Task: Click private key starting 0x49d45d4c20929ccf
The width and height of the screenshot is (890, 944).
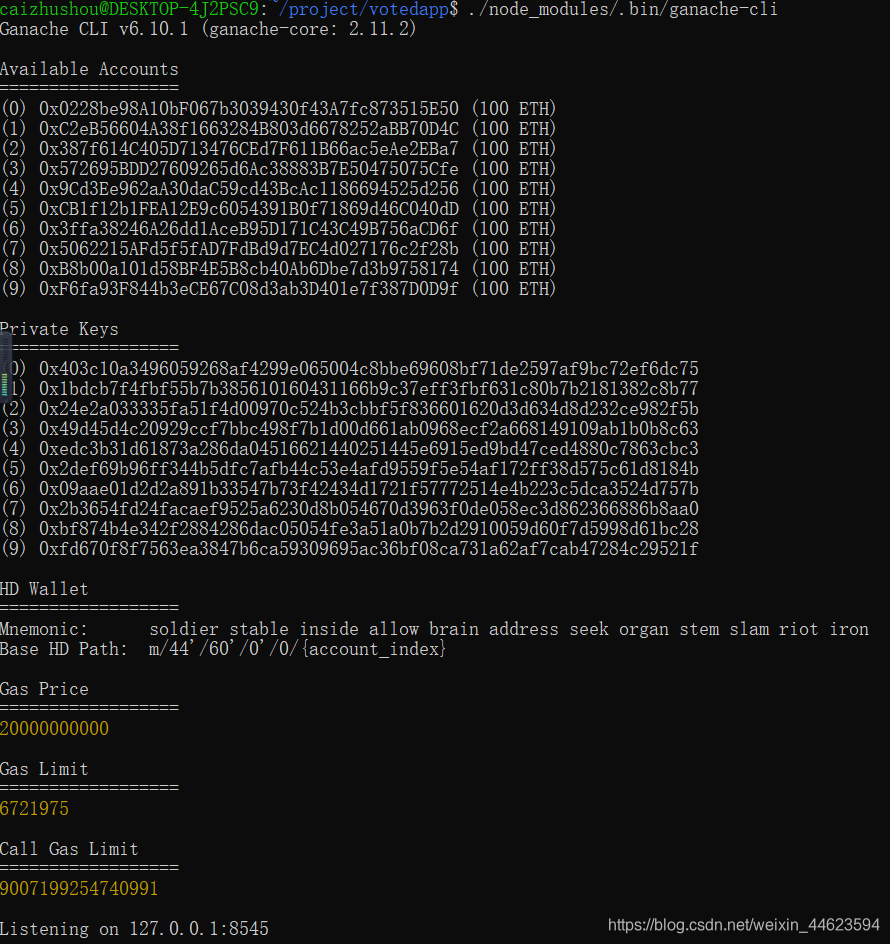Action: 369,429
